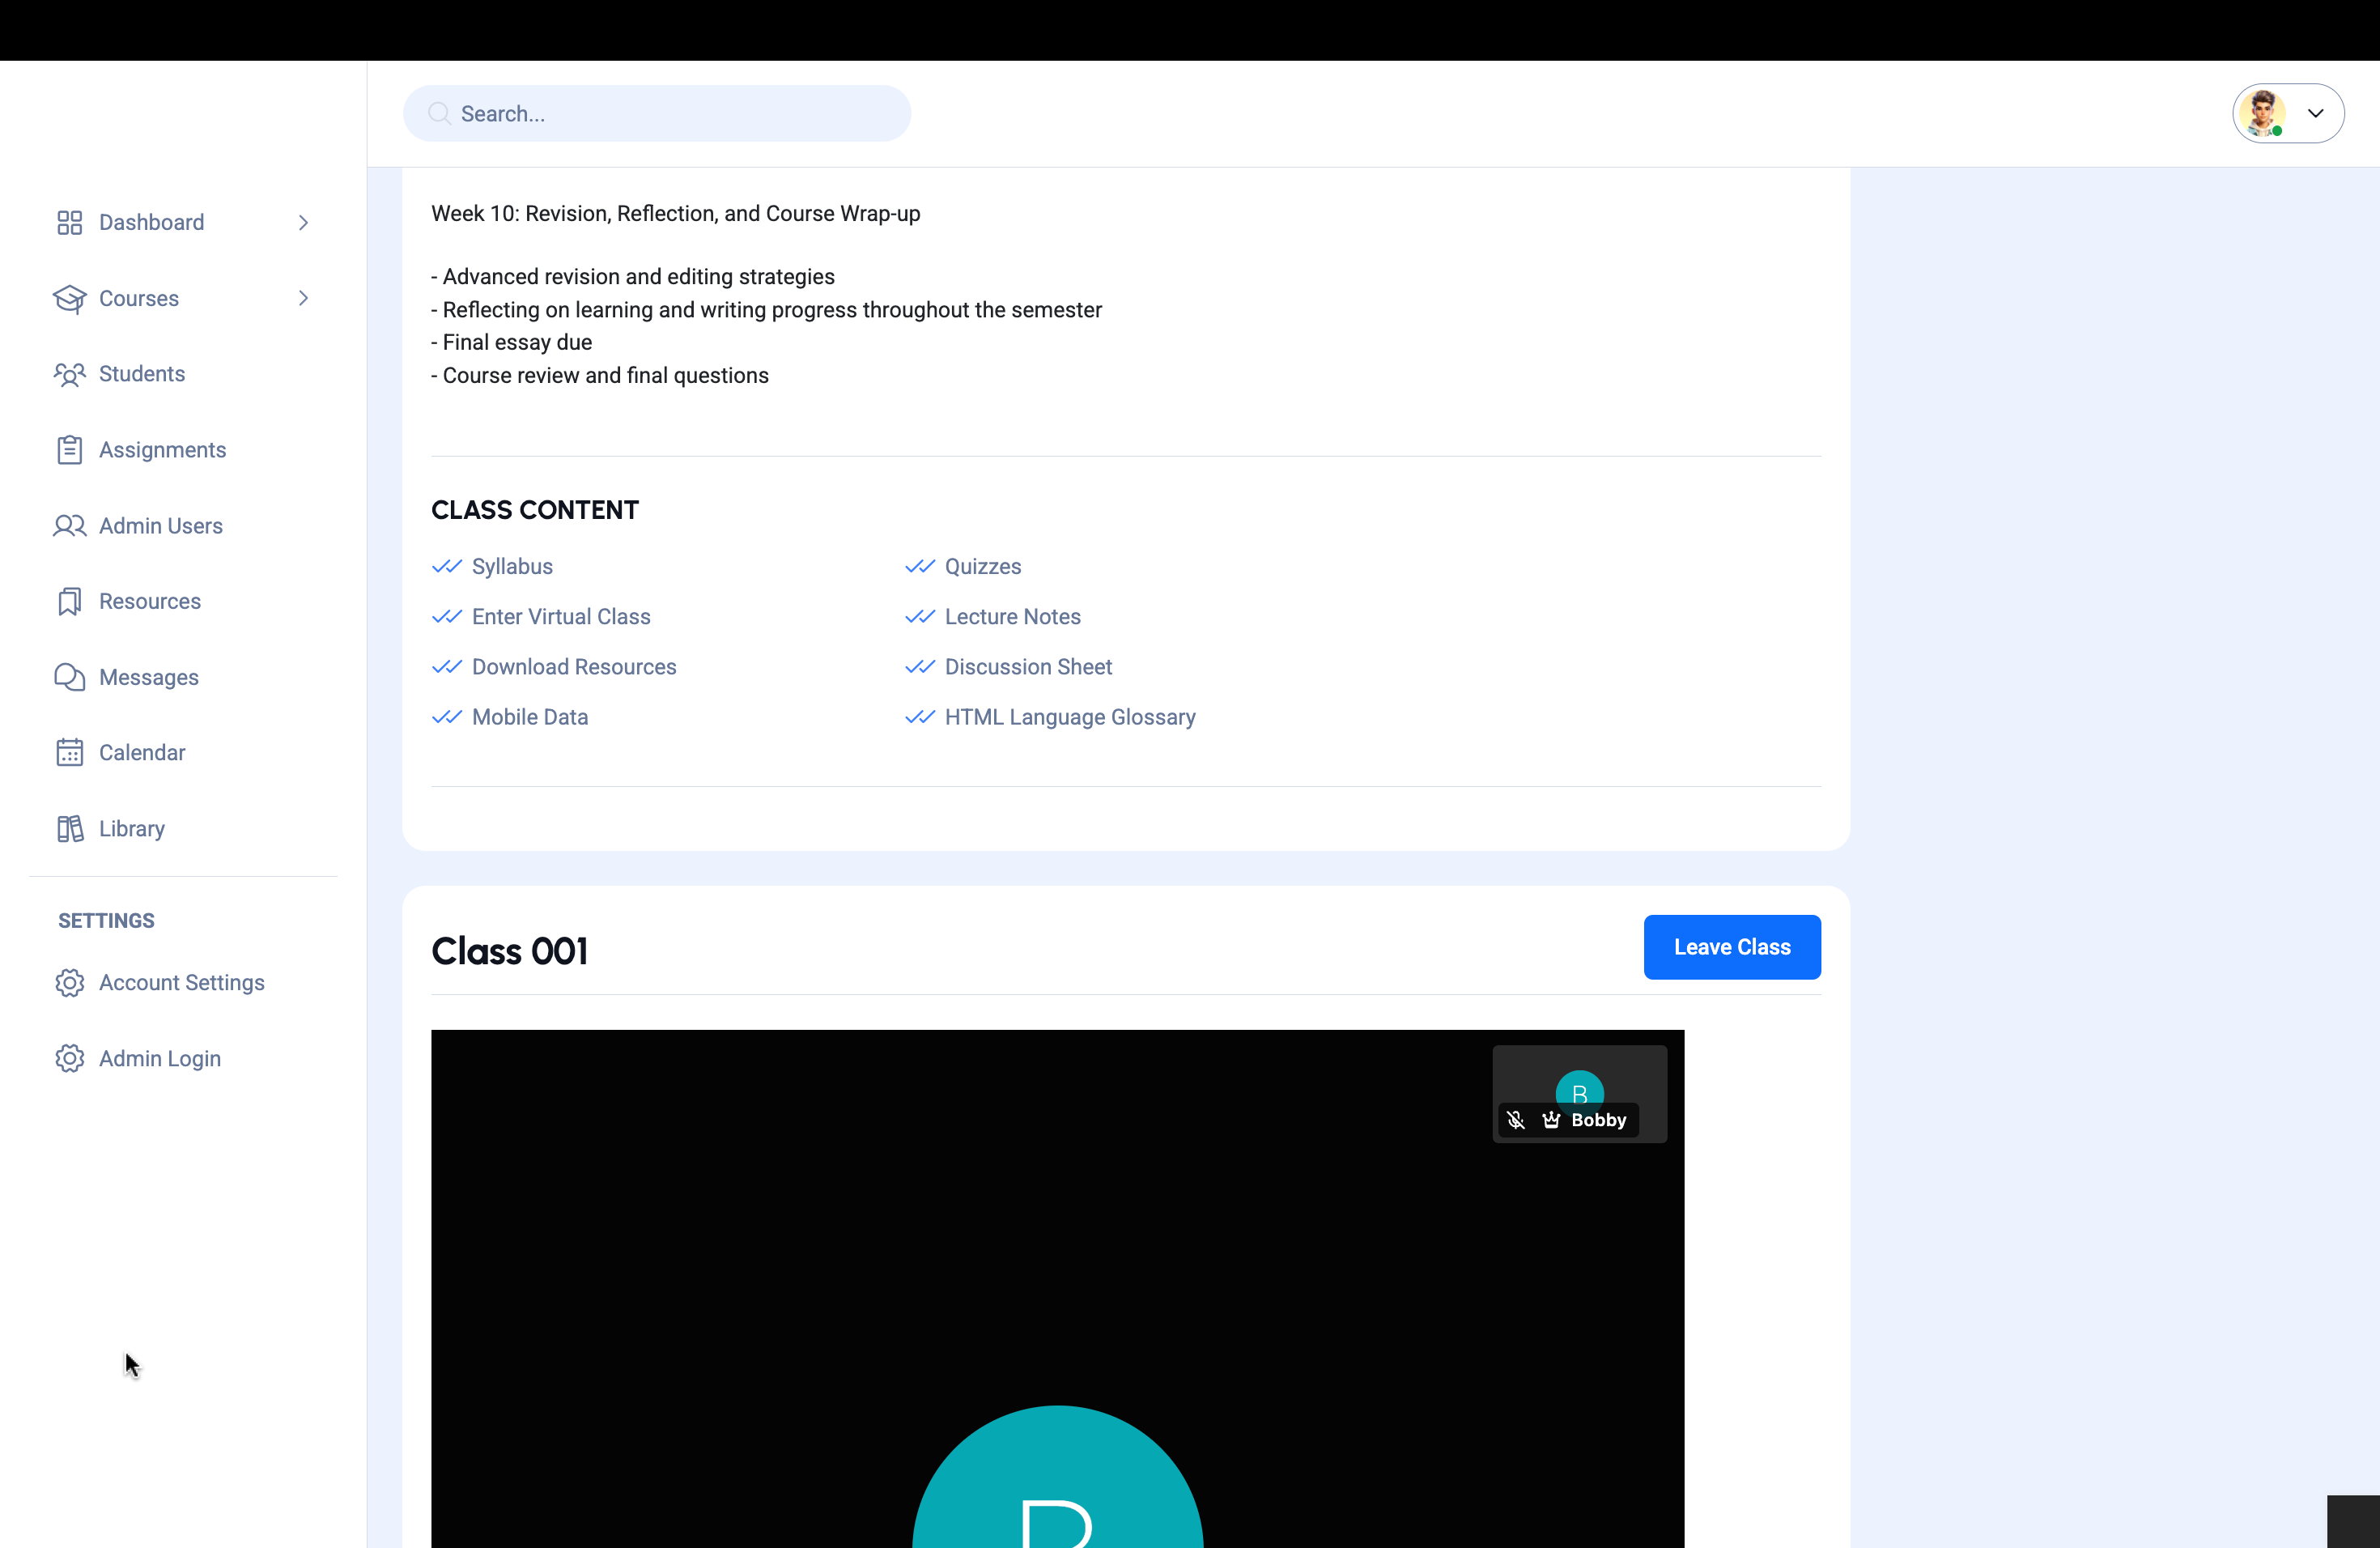This screenshot has height=1548, width=2380.
Task: Open the HTML Language Glossary link
Action: click(x=1070, y=717)
